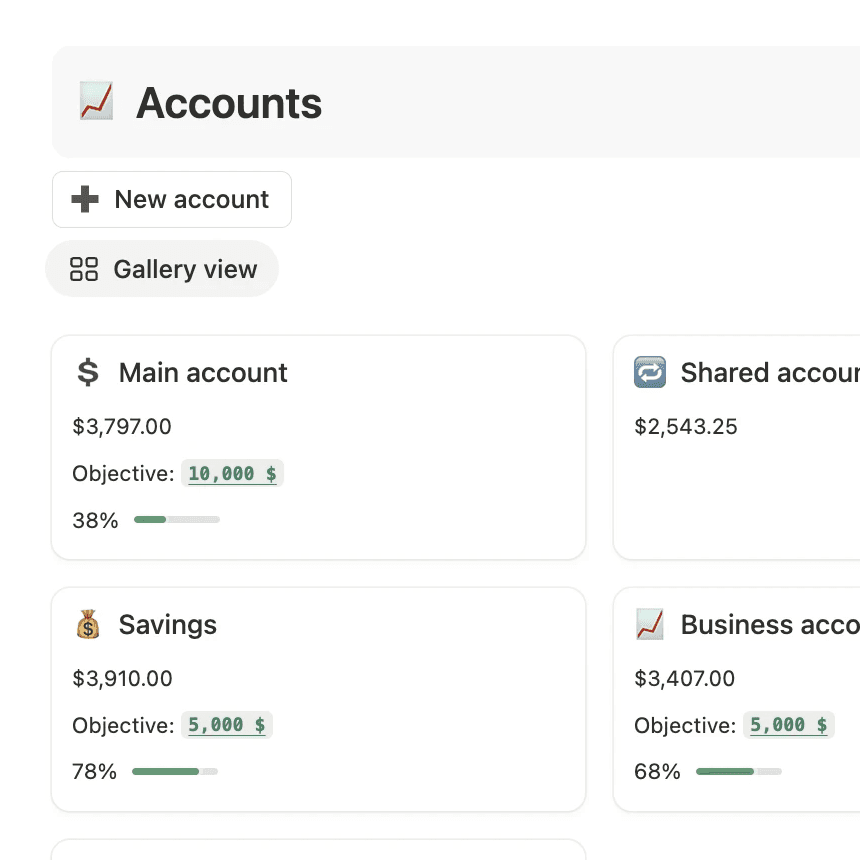This screenshot has height=860, width=860.
Task: Click the 78% progress value
Action: [x=94, y=772]
